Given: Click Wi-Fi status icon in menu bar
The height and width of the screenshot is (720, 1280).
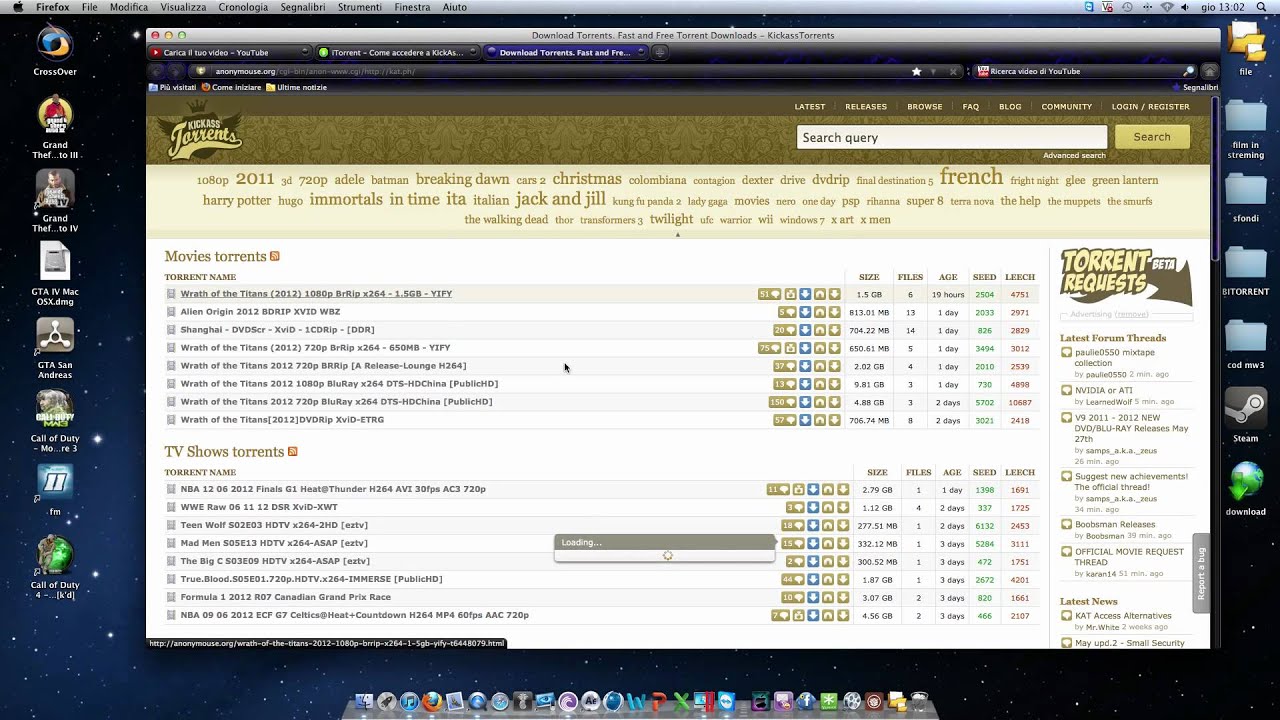Looking at the screenshot, I should point(1166,7).
